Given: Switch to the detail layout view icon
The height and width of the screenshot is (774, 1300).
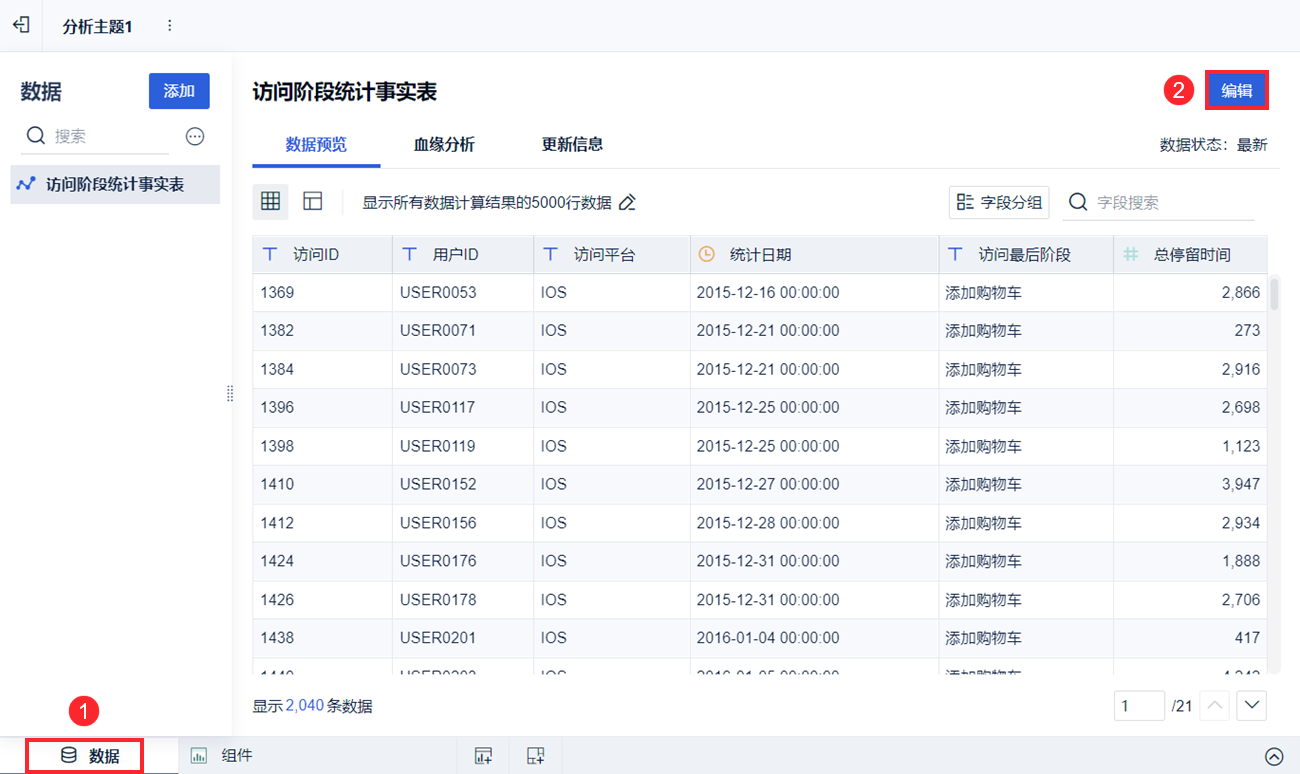Looking at the screenshot, I should (313, 201).
